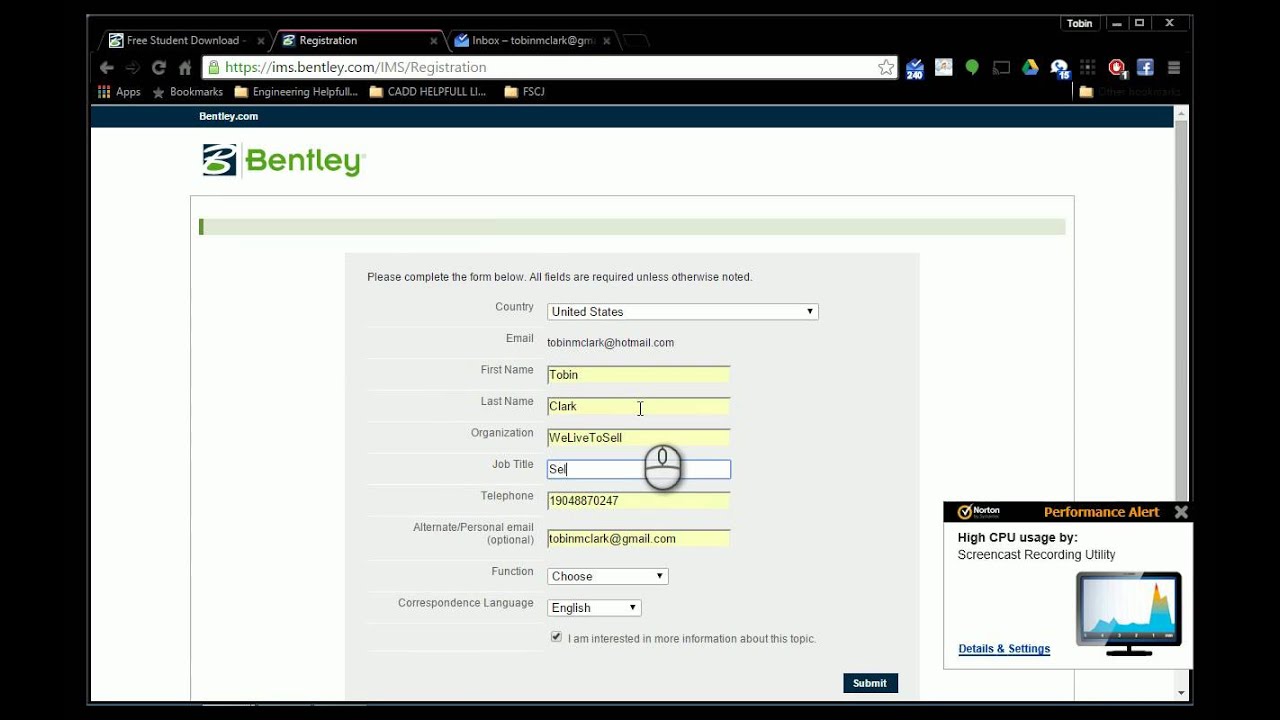Open the Engineering Helpfull bookmarks folder
The width and height of the screenshot is (1280, 720).
tap(295, 91)
